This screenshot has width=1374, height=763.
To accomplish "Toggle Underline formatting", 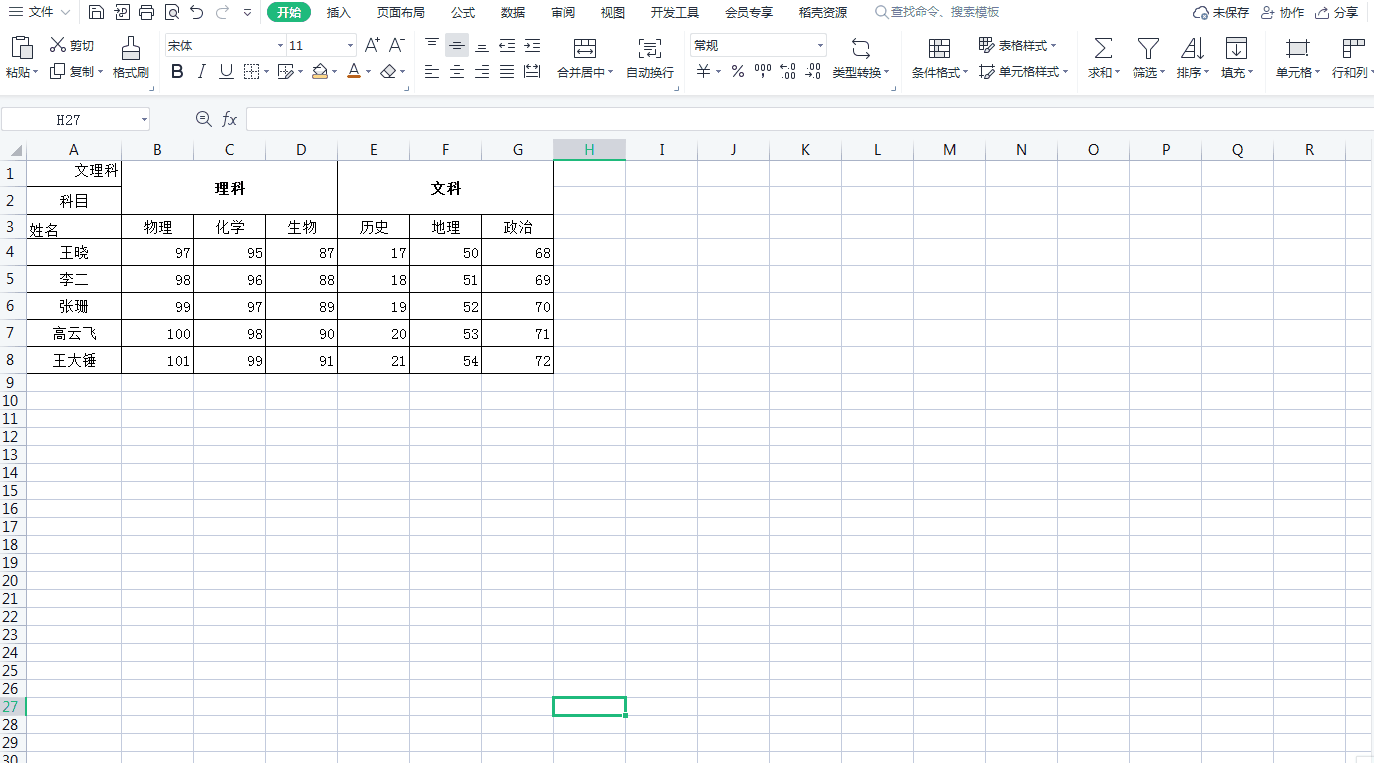I will (226, 72).
